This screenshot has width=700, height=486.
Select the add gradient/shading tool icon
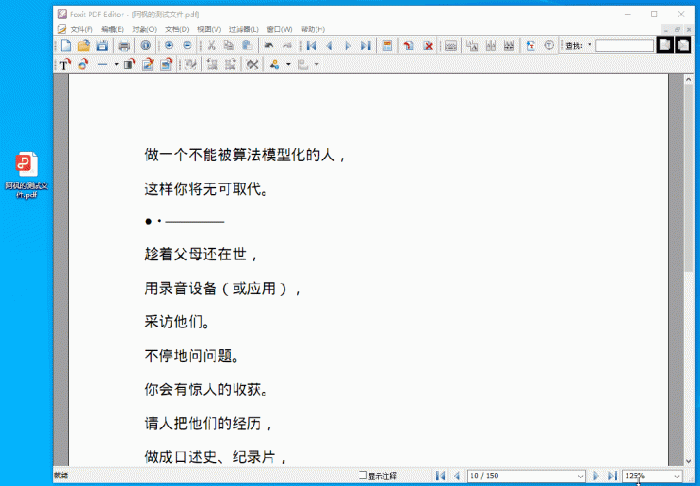[129, 65]
